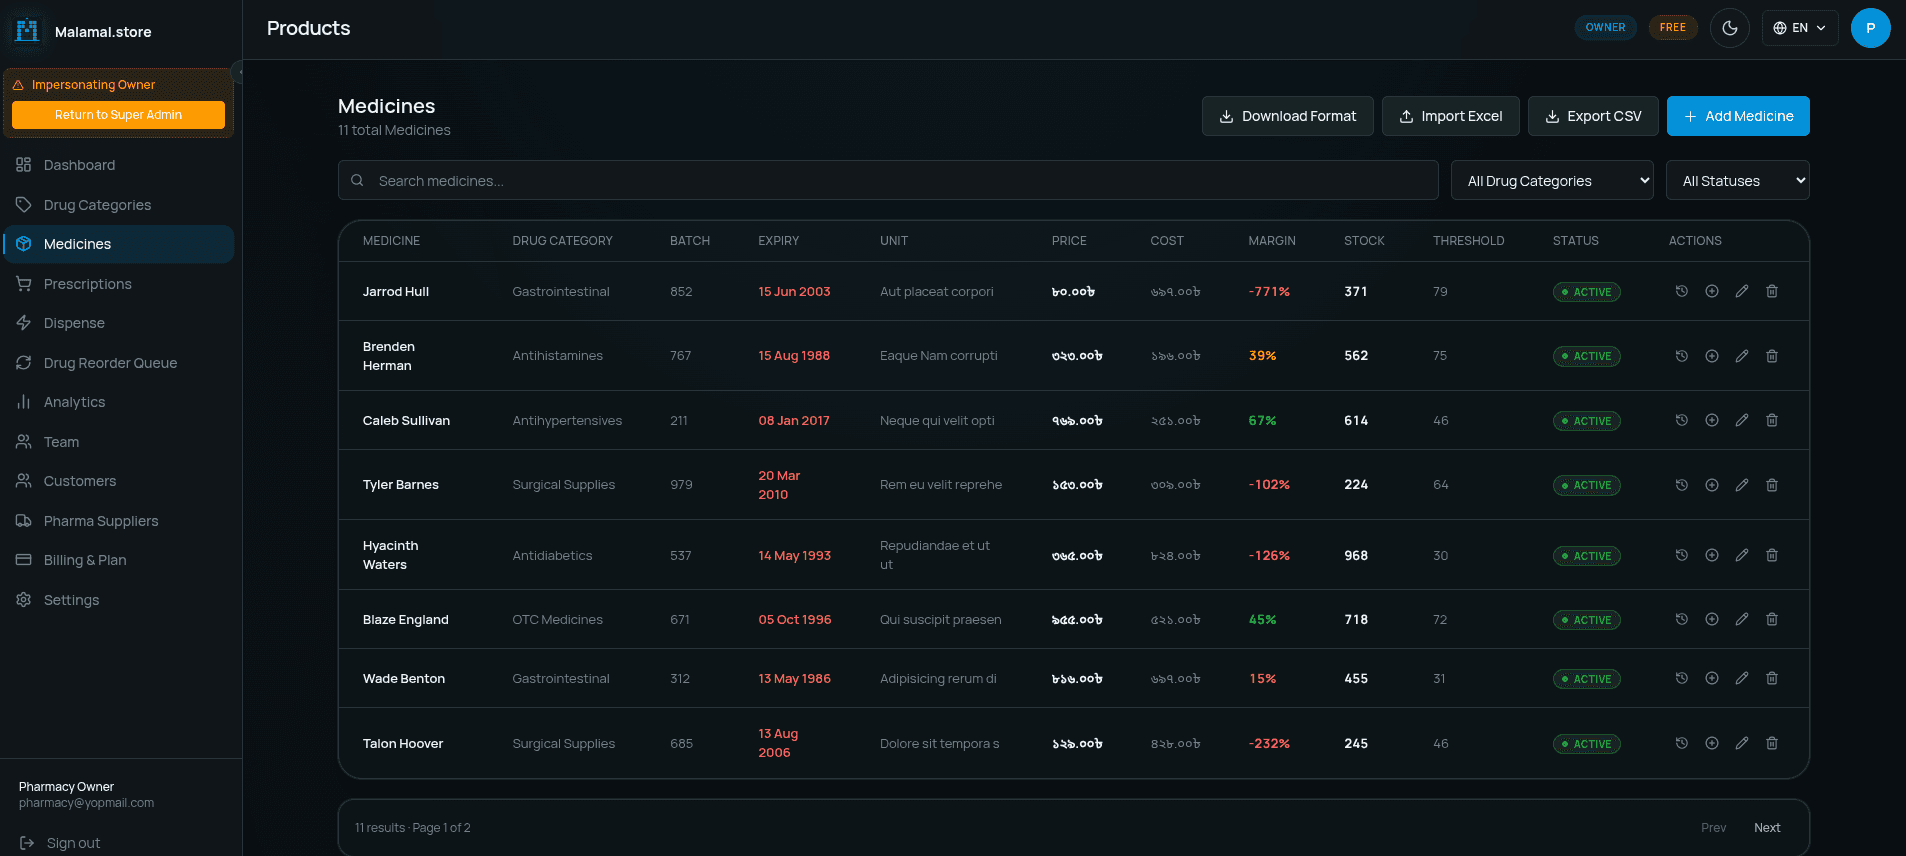Image resolution: width=1906 pixels, height=856 pixels.
Task: Click Add Medicine button
Action: click(1738, 116)
